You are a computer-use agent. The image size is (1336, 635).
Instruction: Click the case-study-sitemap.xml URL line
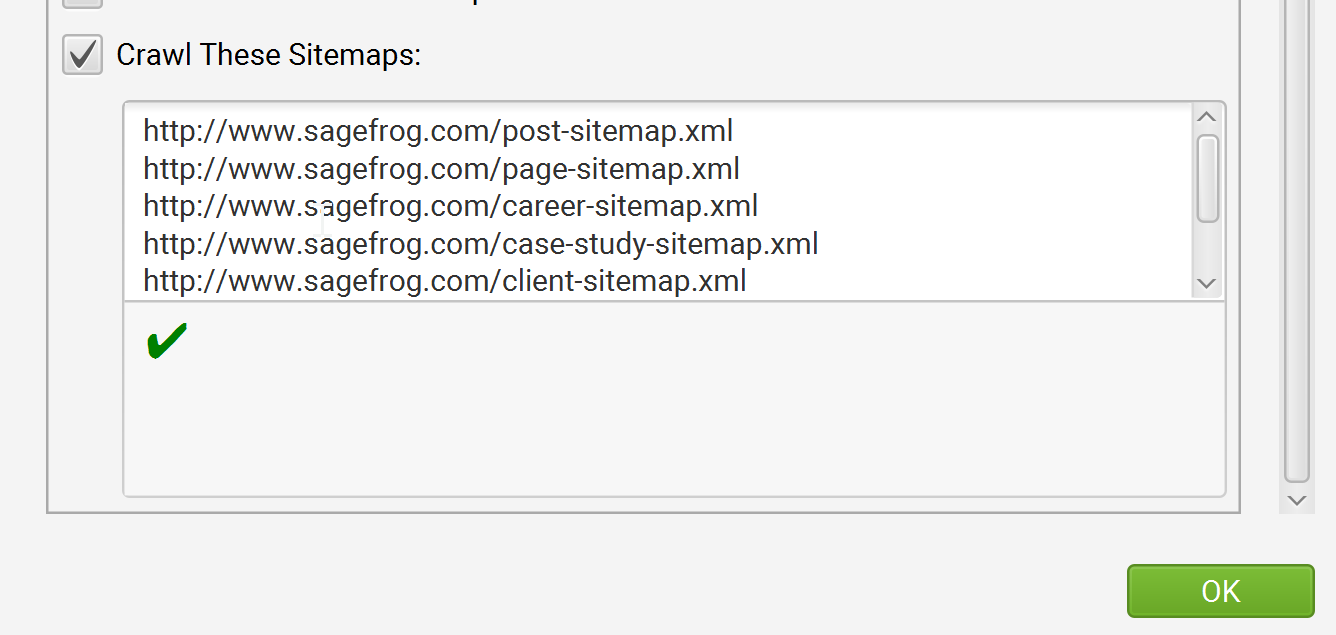(x=480, y=243)
